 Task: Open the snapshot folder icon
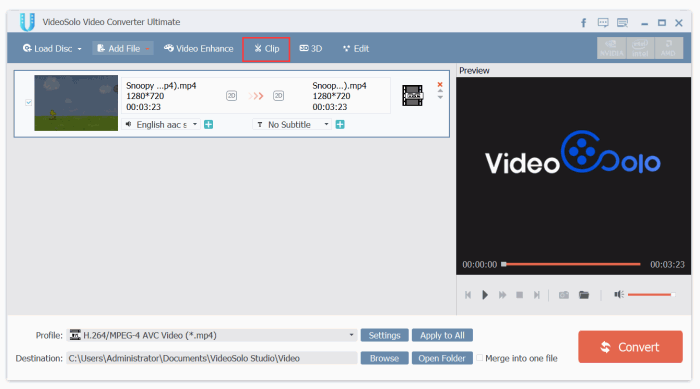point(584,295)
